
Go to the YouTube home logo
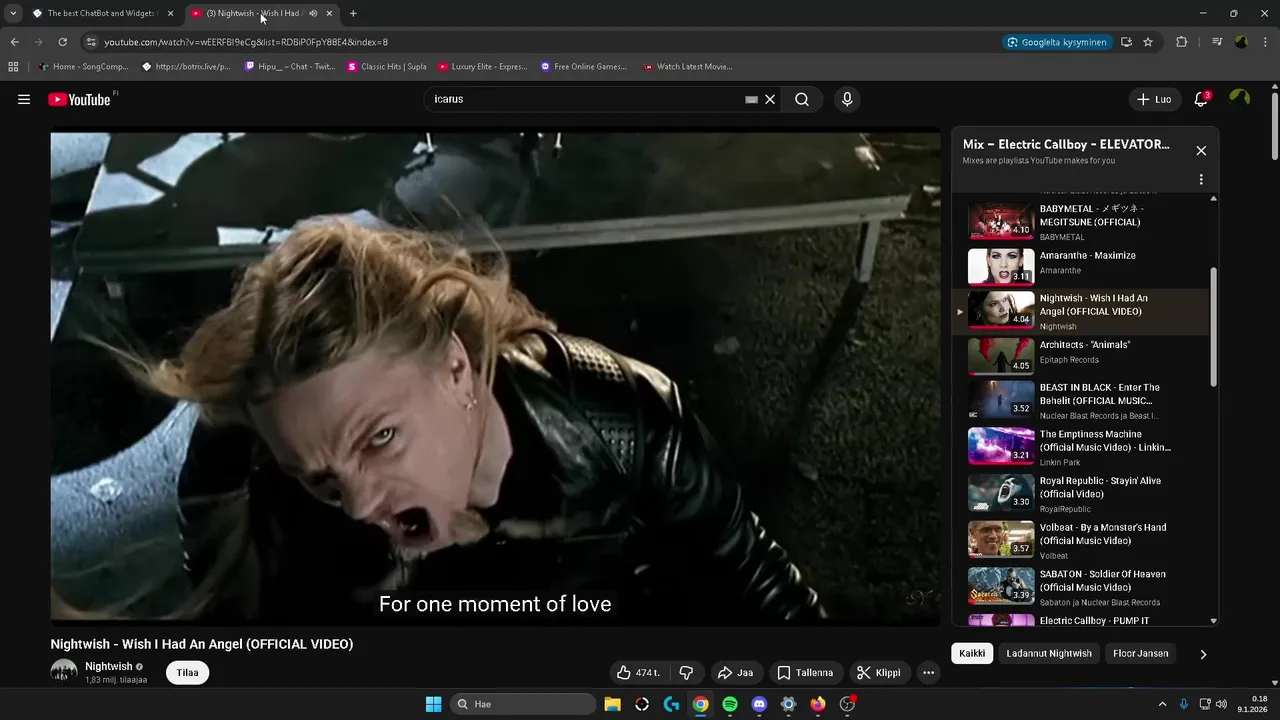click(x=82, y=99)
